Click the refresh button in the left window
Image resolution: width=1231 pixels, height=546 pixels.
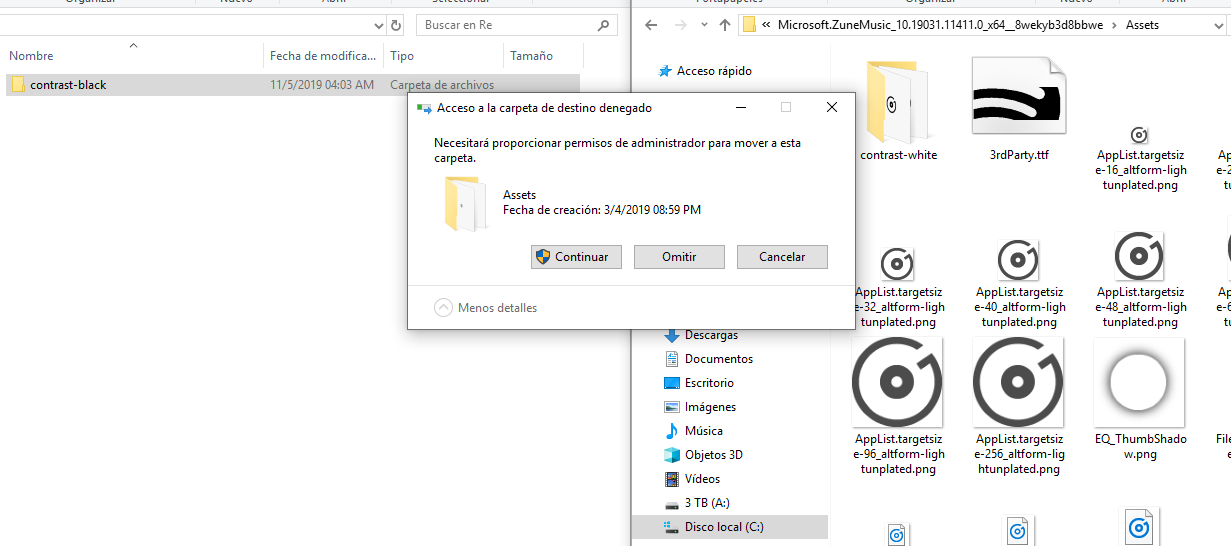tap(397, 25)
